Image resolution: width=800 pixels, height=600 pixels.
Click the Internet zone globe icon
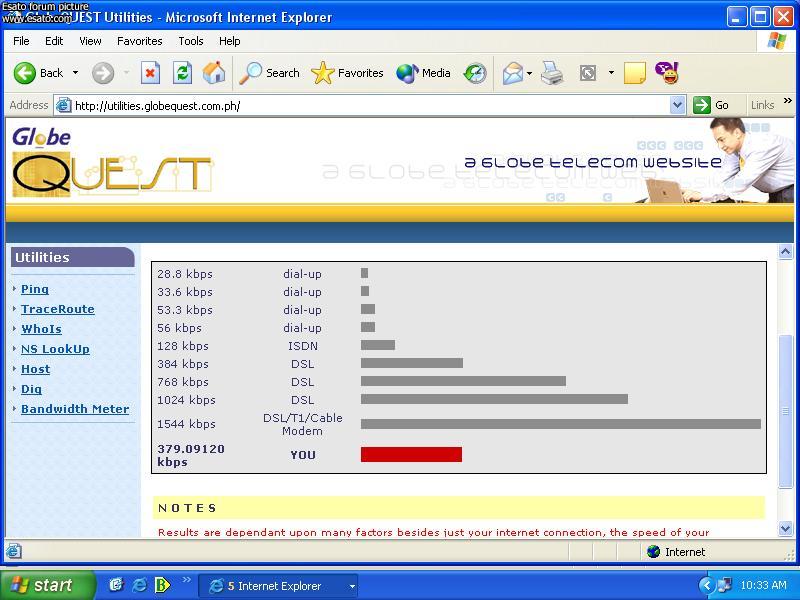[653, 552]
